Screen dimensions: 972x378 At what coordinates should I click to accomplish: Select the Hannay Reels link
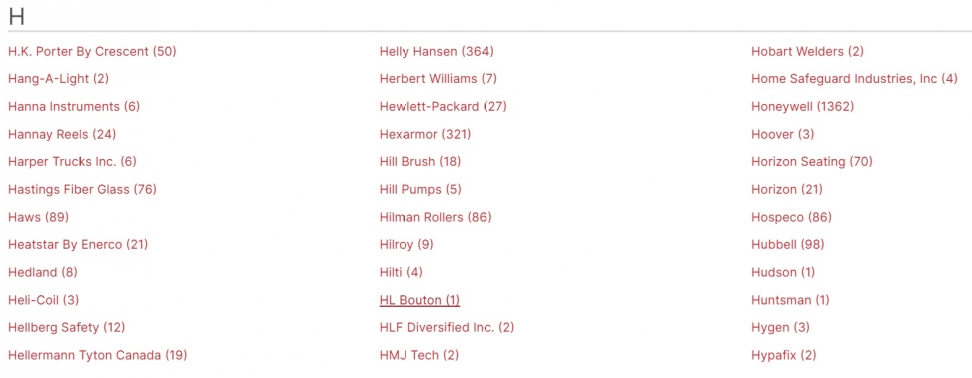pyautogui.click(x=62, y=134)
